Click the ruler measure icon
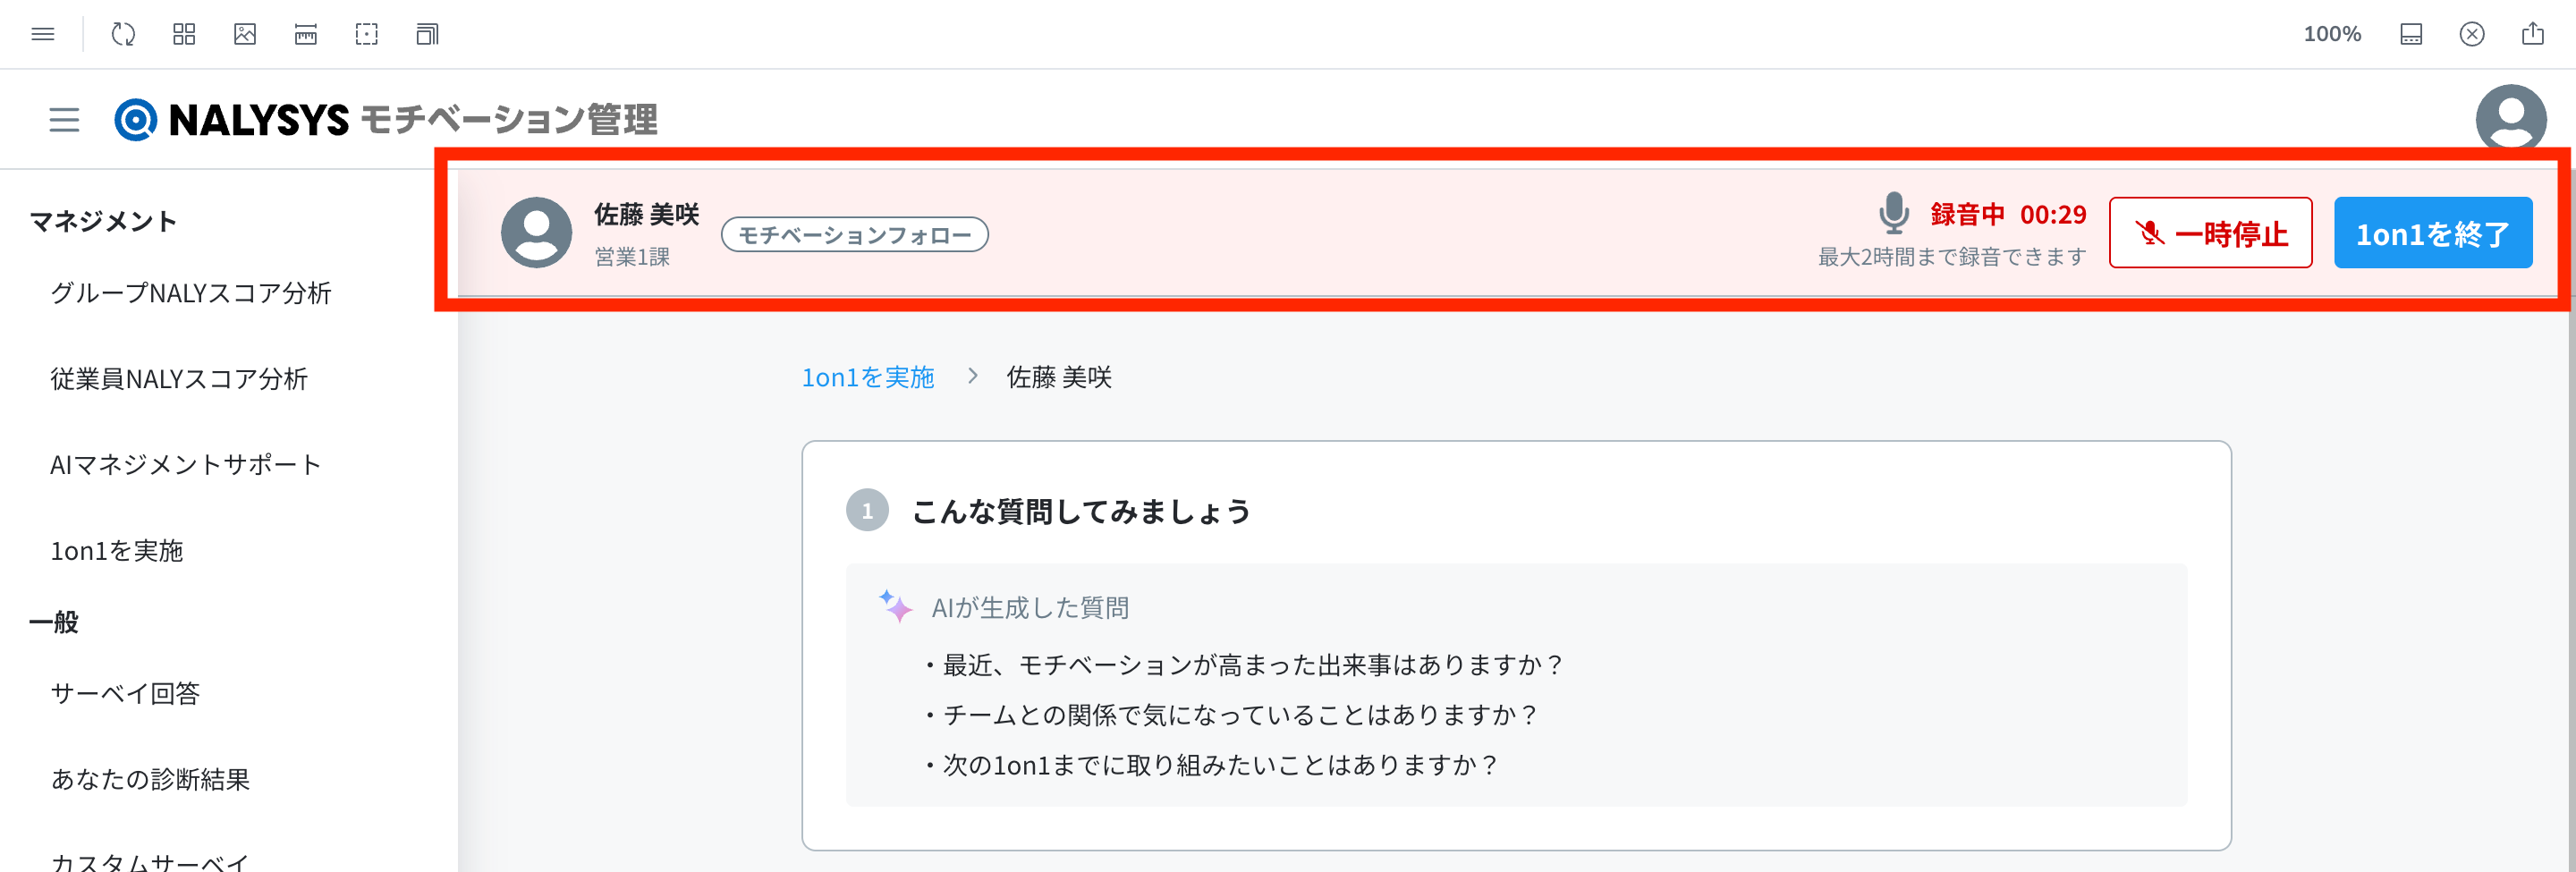 pos(306,34)
